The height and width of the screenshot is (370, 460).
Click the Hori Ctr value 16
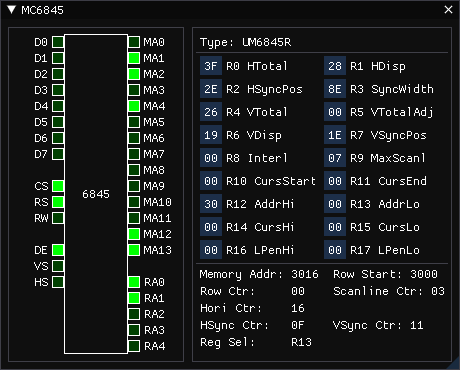coord(298,308)
